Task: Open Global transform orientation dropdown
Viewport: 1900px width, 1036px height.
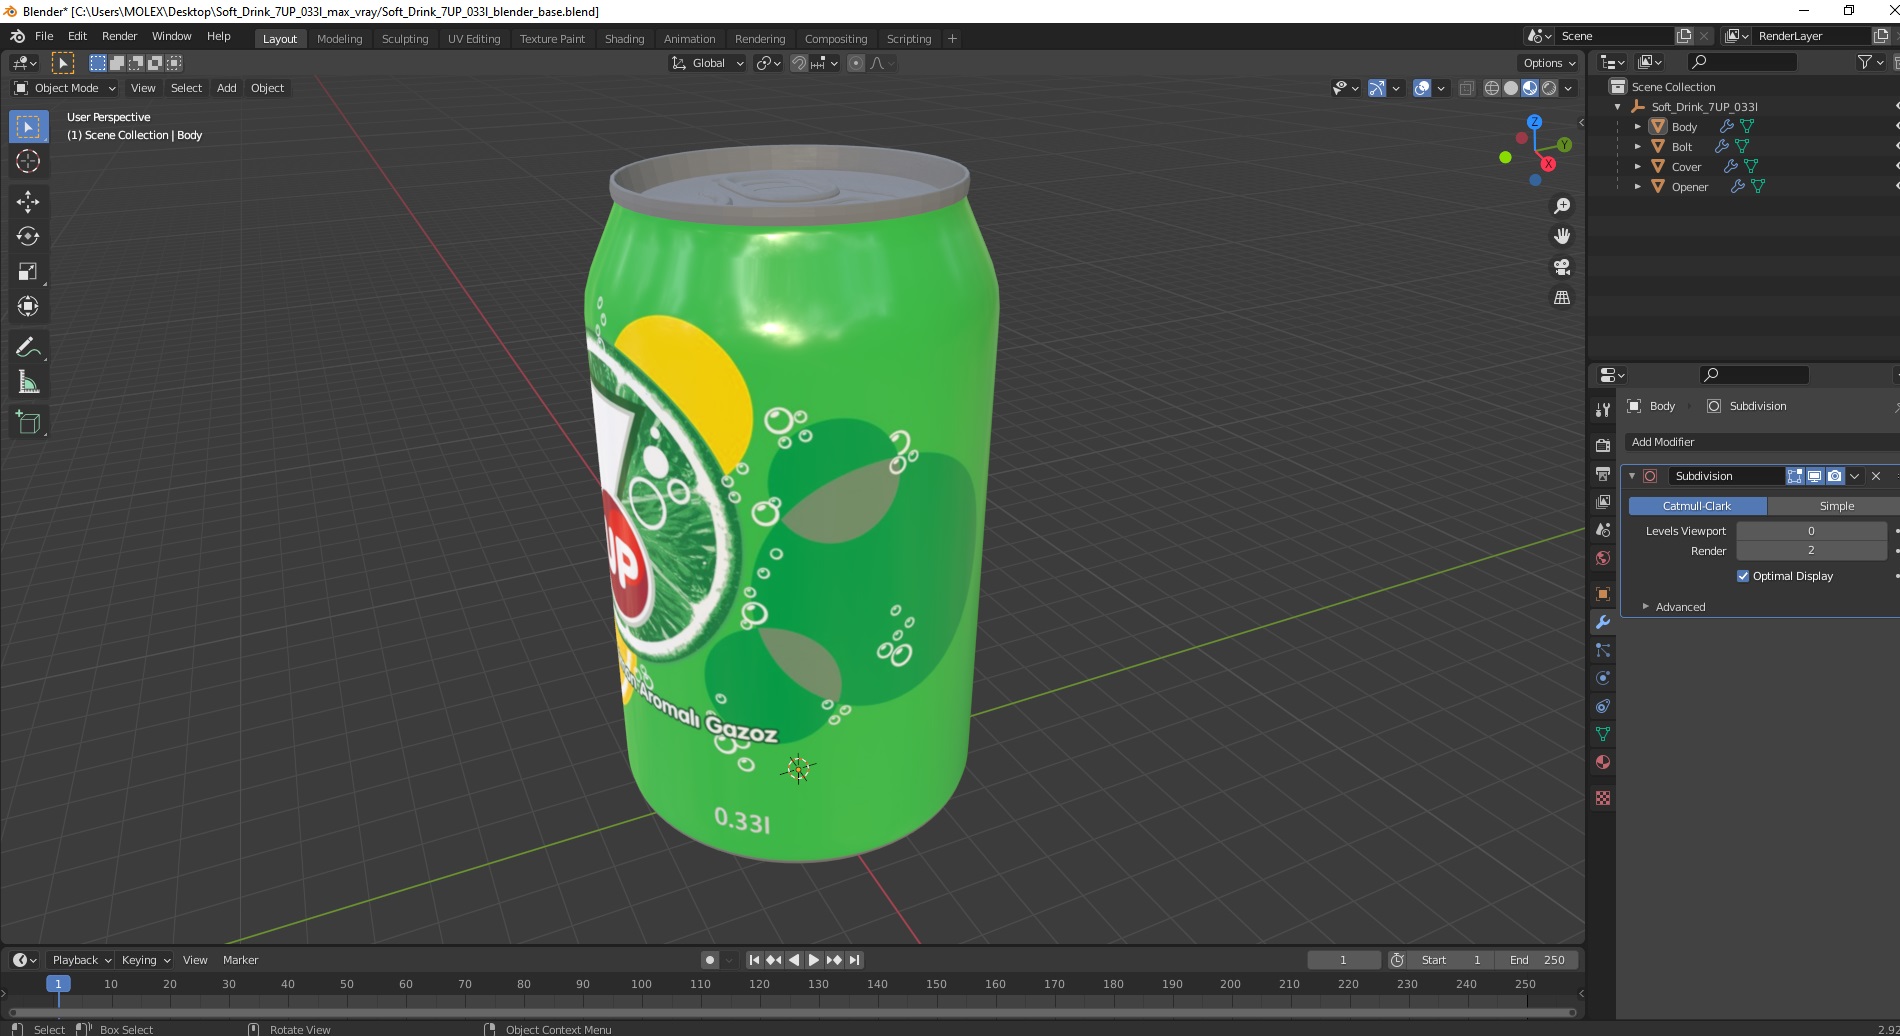Action: coord(707,63)
